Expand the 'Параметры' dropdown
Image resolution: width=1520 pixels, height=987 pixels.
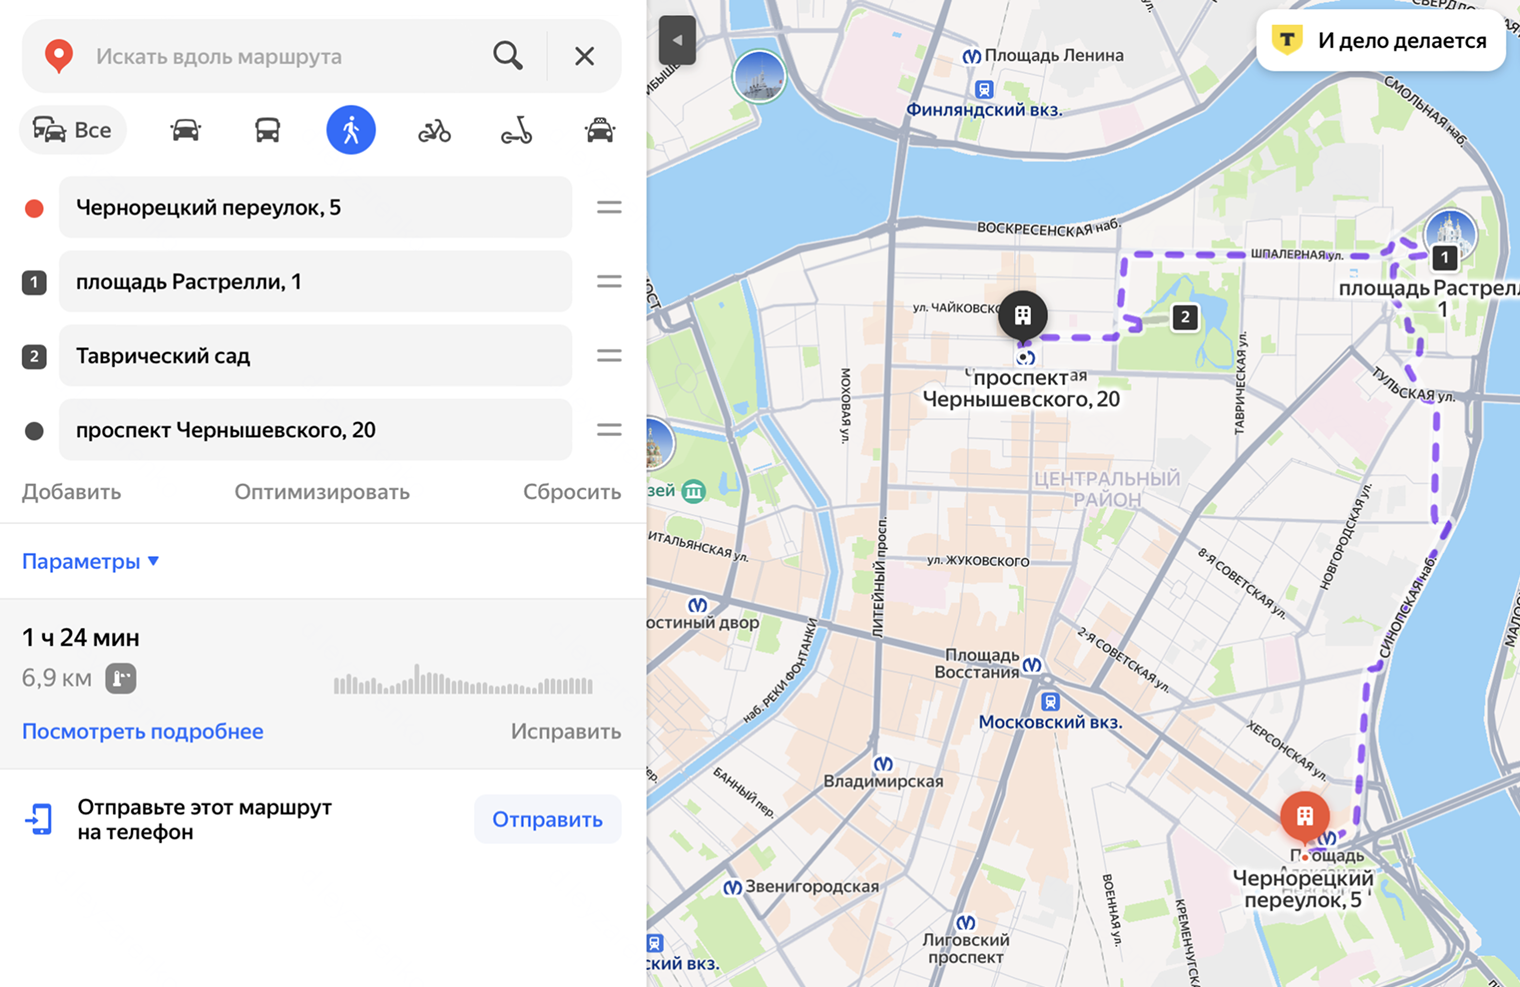(90, 561)
